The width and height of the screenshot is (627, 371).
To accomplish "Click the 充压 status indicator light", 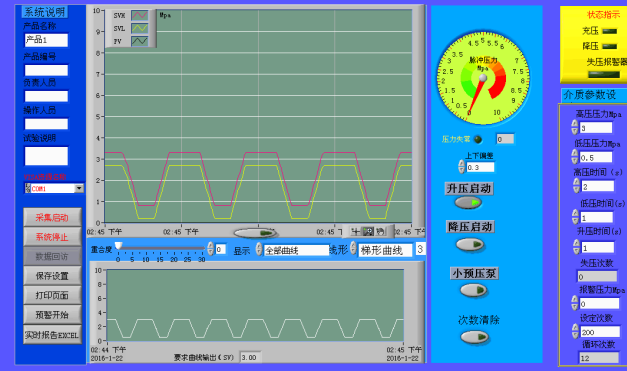I will (x=609, y=31).
